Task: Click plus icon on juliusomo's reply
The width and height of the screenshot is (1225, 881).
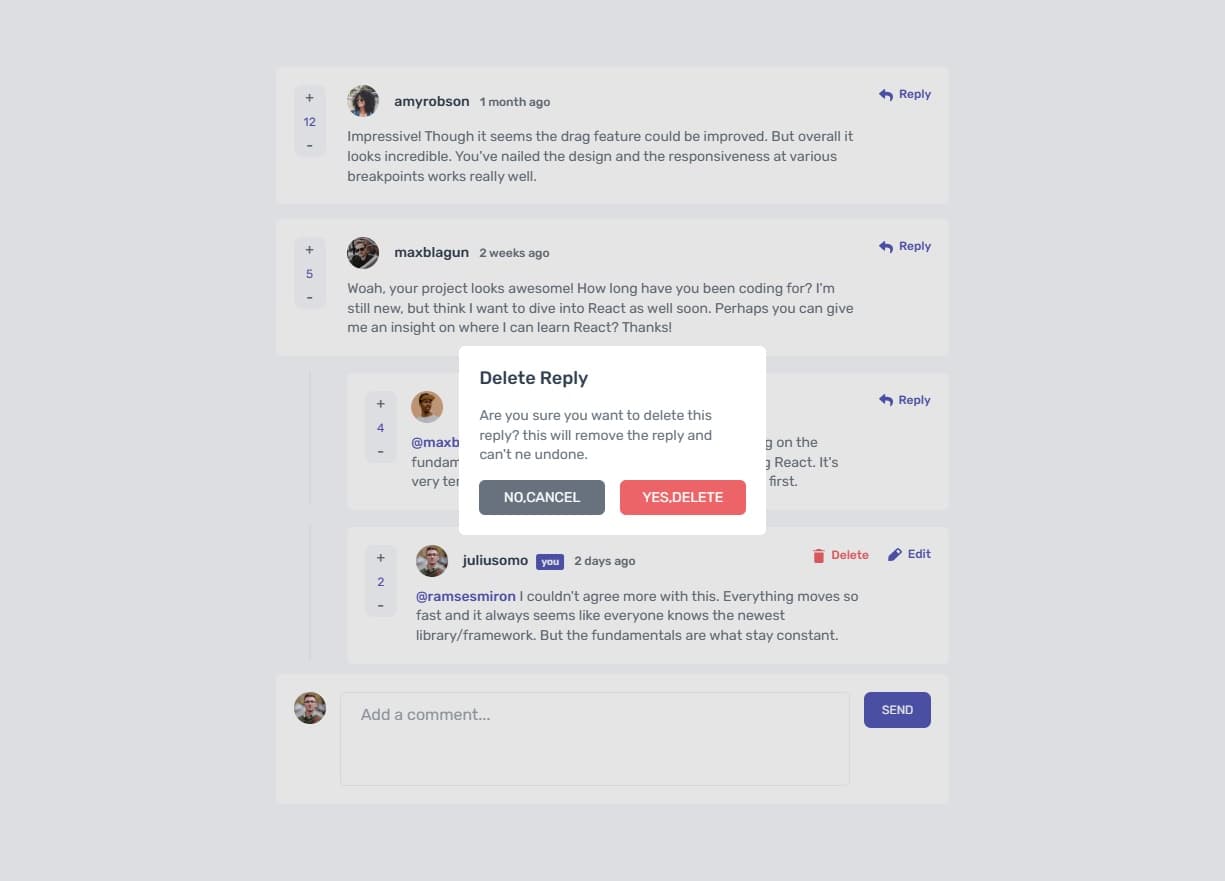Action: (x=380, y=558)
